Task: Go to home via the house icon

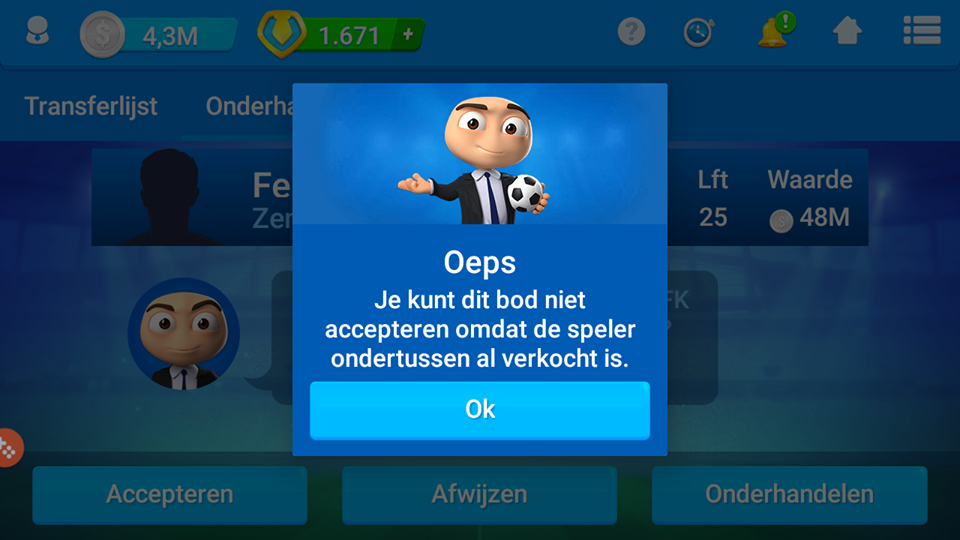Action: pyautogui.click(x=847, y=31)
